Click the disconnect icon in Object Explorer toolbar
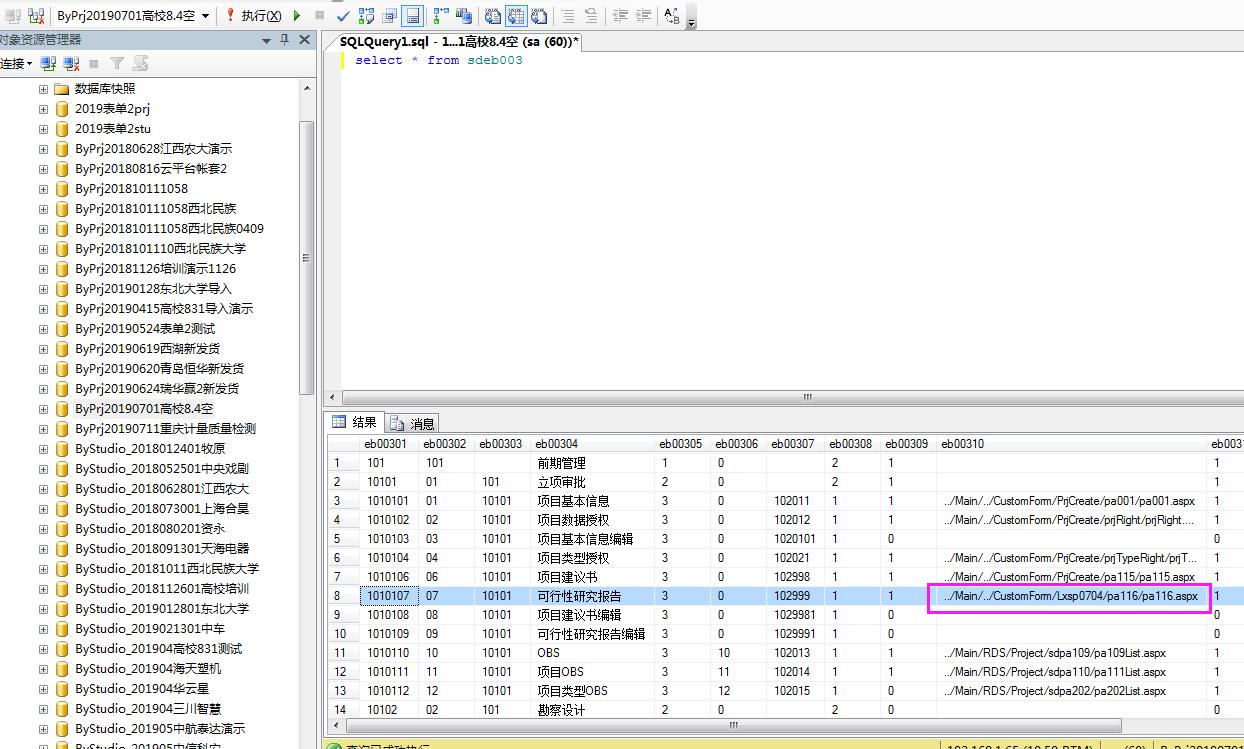The width and height of the screenshot is (1244, 749). coord(71,63)
